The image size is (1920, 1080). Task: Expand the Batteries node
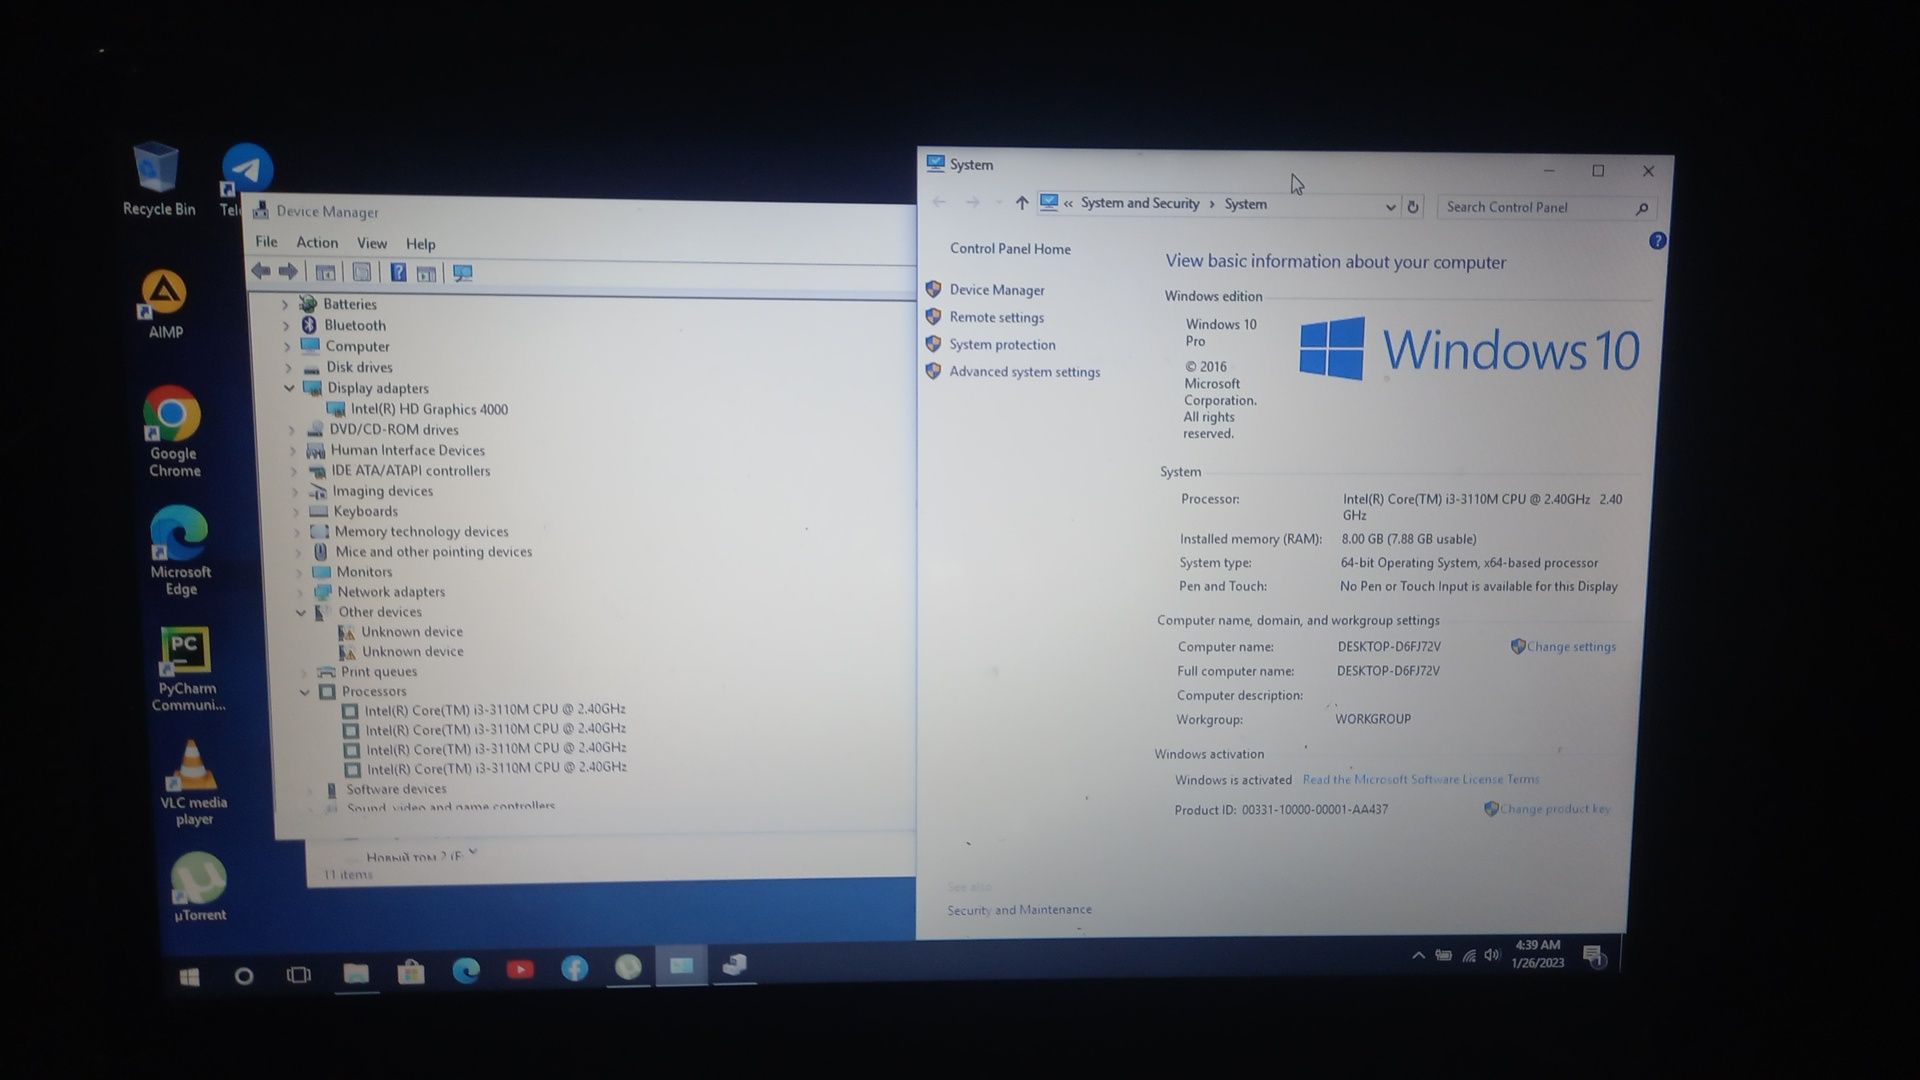pos(285,304)
